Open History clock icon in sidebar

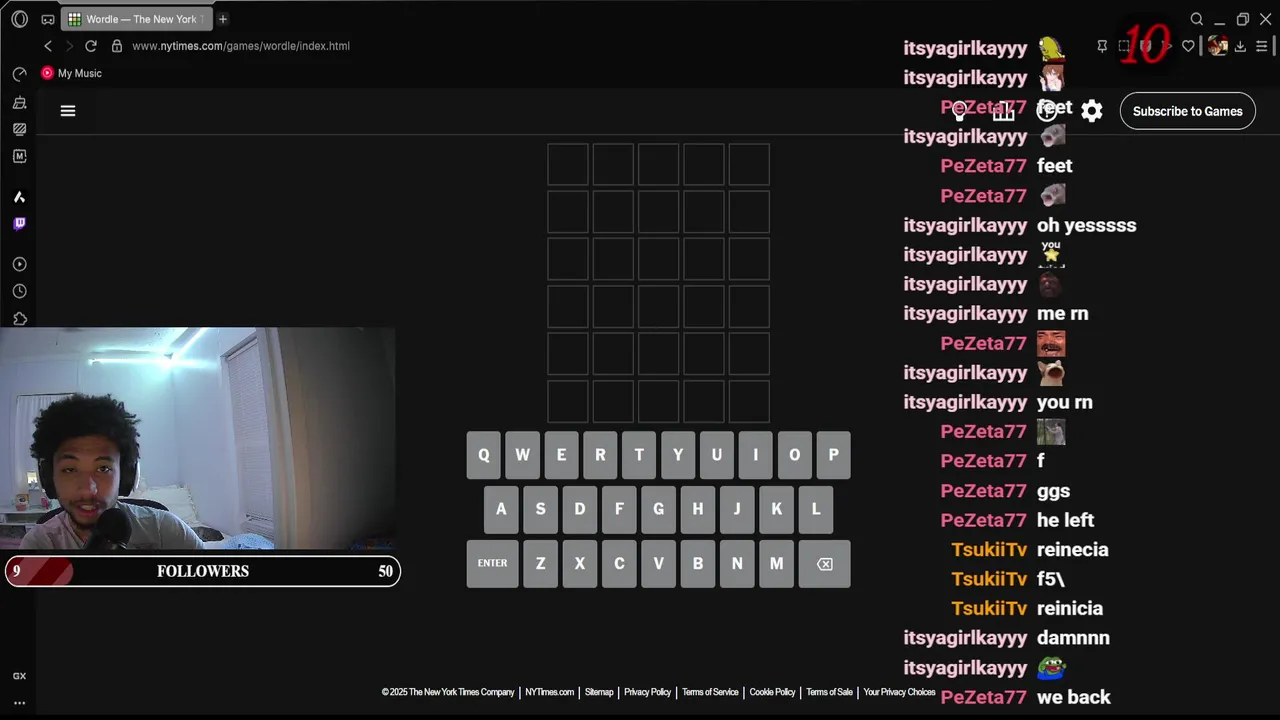click(19, 291)
